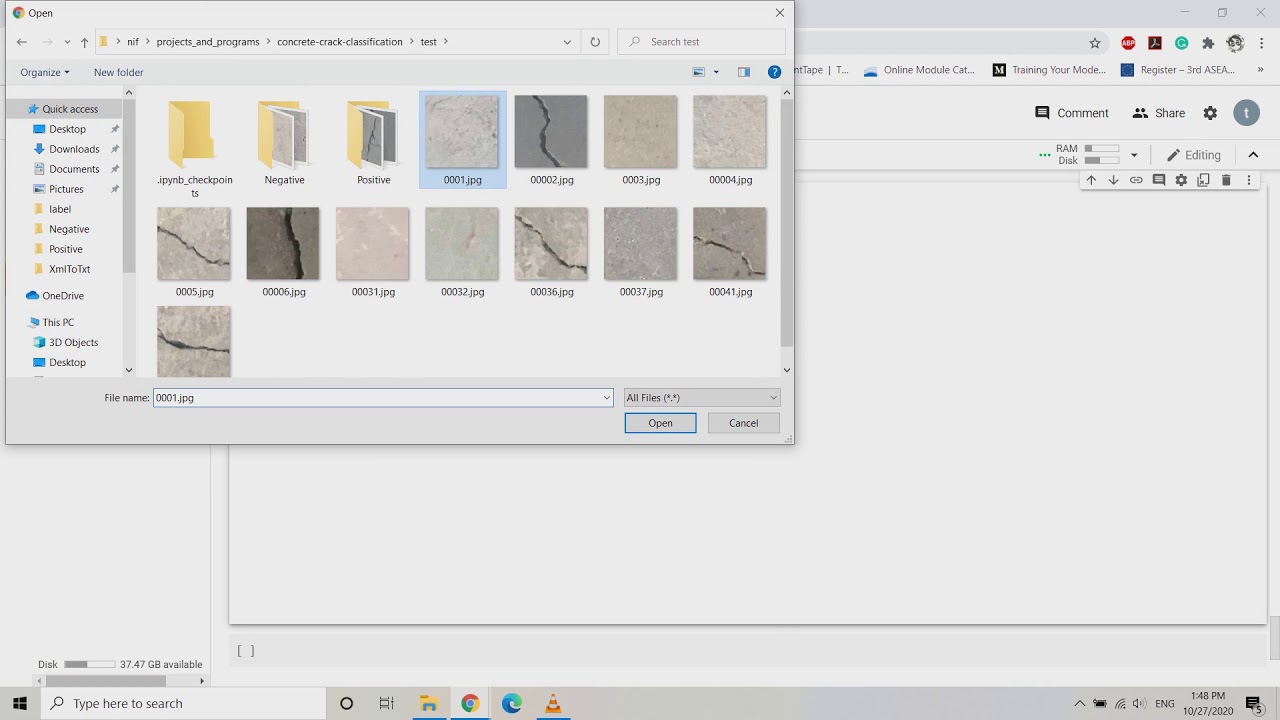
Task: Move cell up with the up arrow icon
Action: (x=1091, y=180)
